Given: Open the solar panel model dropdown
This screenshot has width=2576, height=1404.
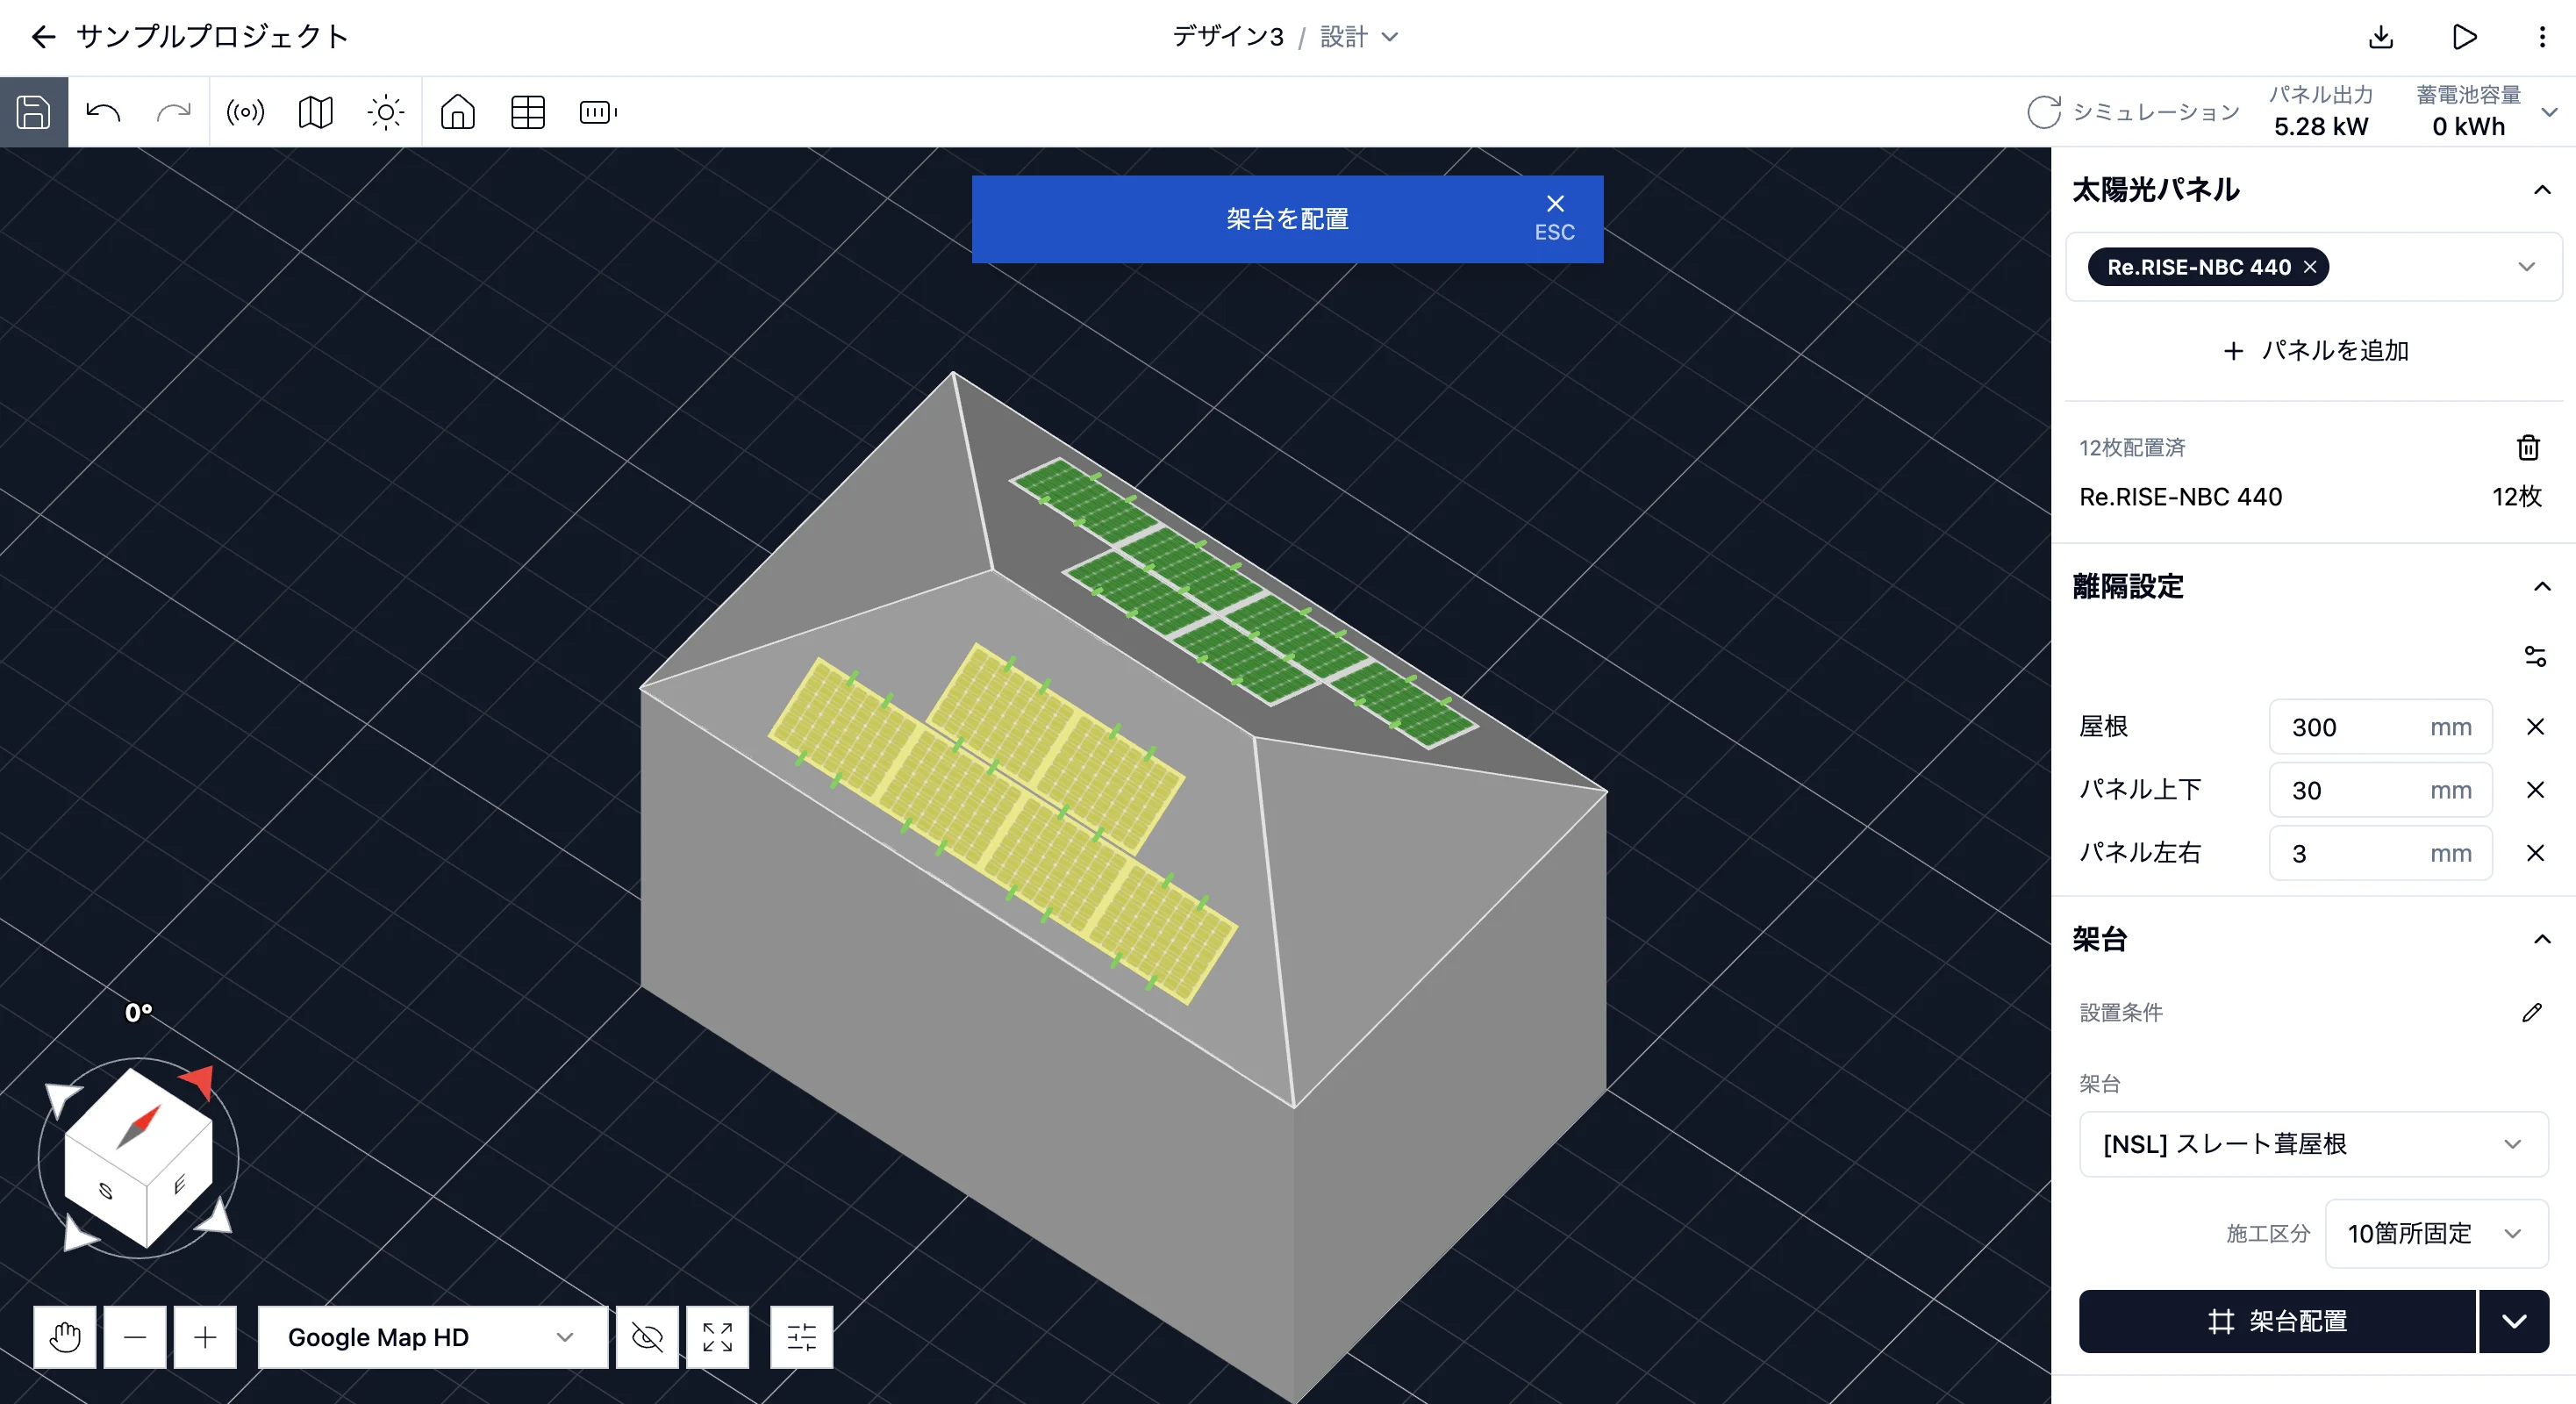Looking at the screenshot, I should pyautogui.click(x=2526, y=267).
